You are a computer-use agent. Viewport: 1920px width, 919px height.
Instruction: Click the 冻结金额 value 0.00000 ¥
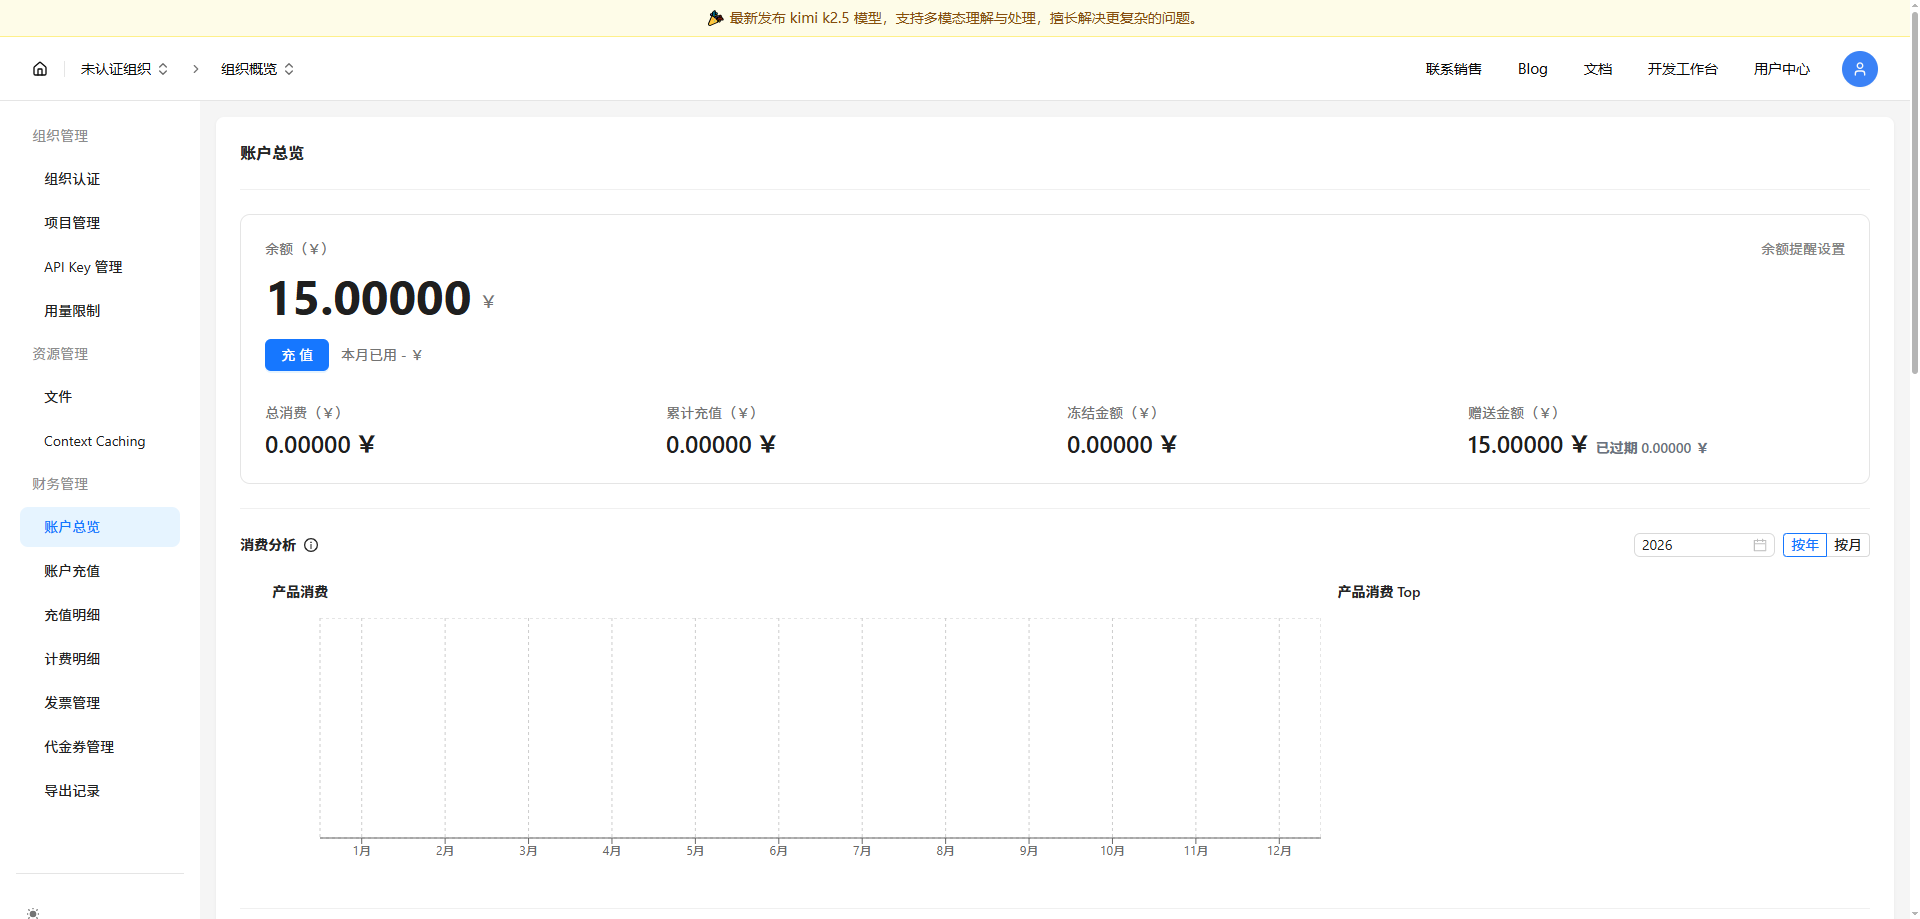(x=1122, y=445)
